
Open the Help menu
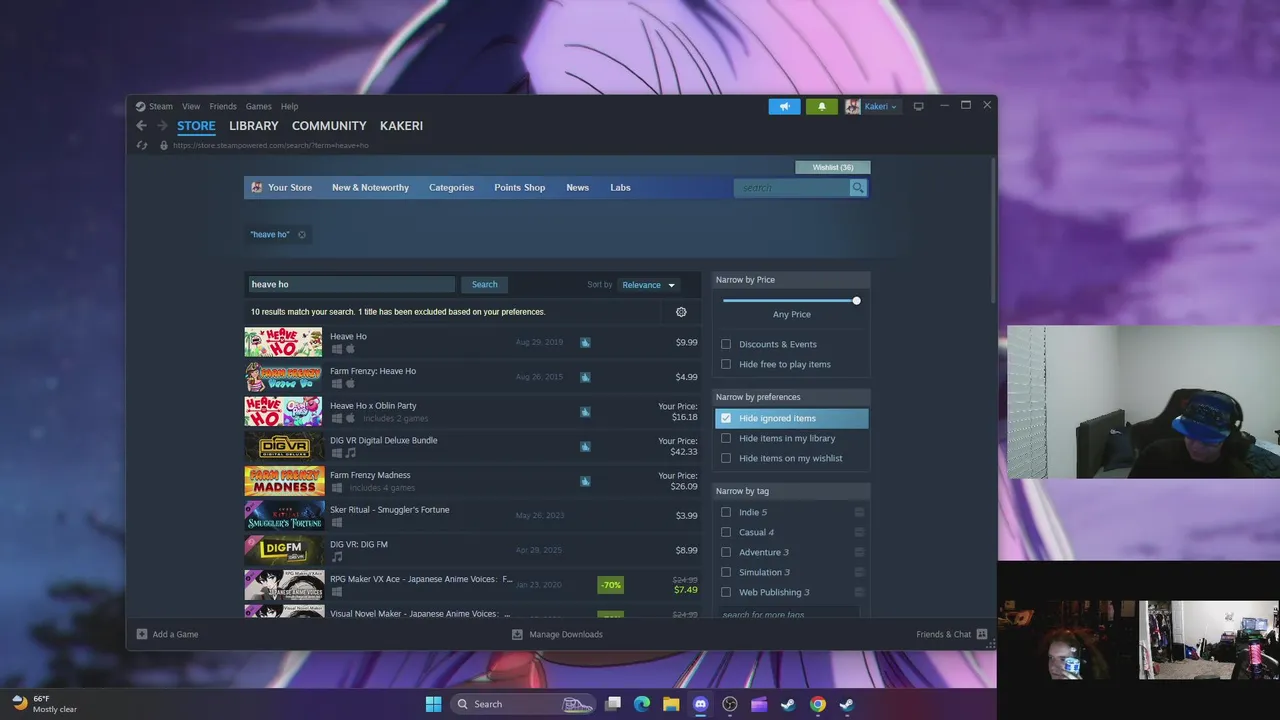289,106
